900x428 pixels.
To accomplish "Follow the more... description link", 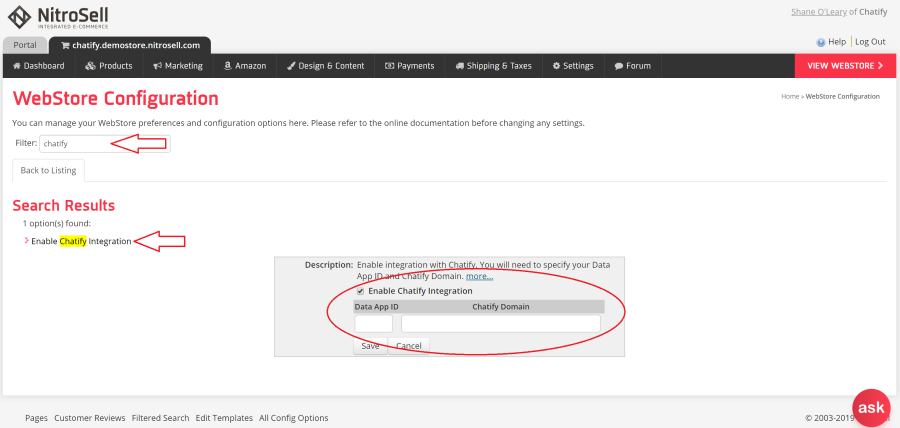I will 479,276.
